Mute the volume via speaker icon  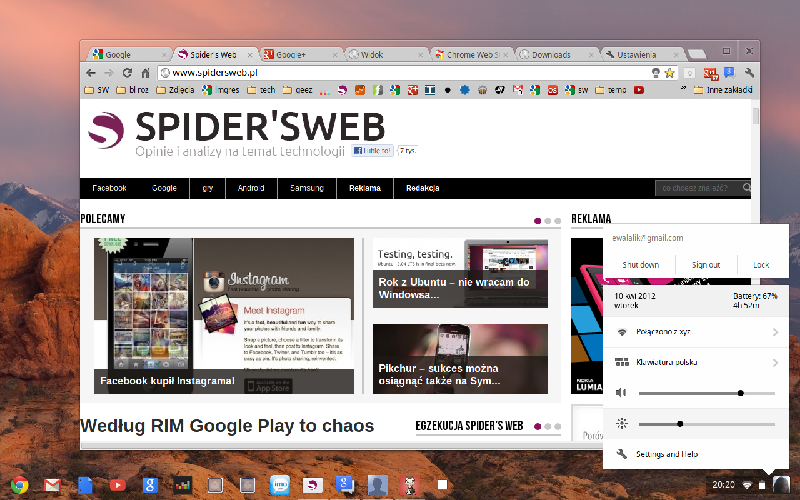coord(621,392)
